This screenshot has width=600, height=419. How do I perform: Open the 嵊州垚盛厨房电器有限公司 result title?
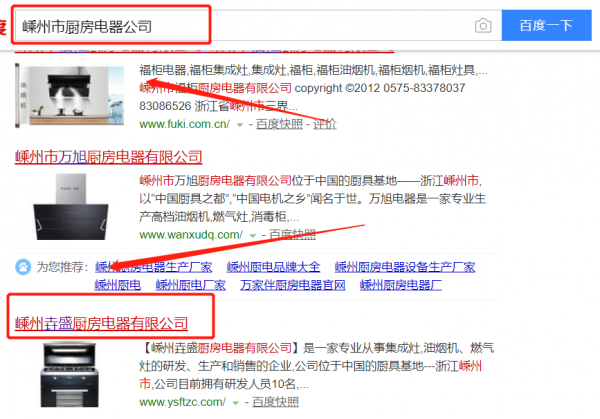[x=101, y=324]
